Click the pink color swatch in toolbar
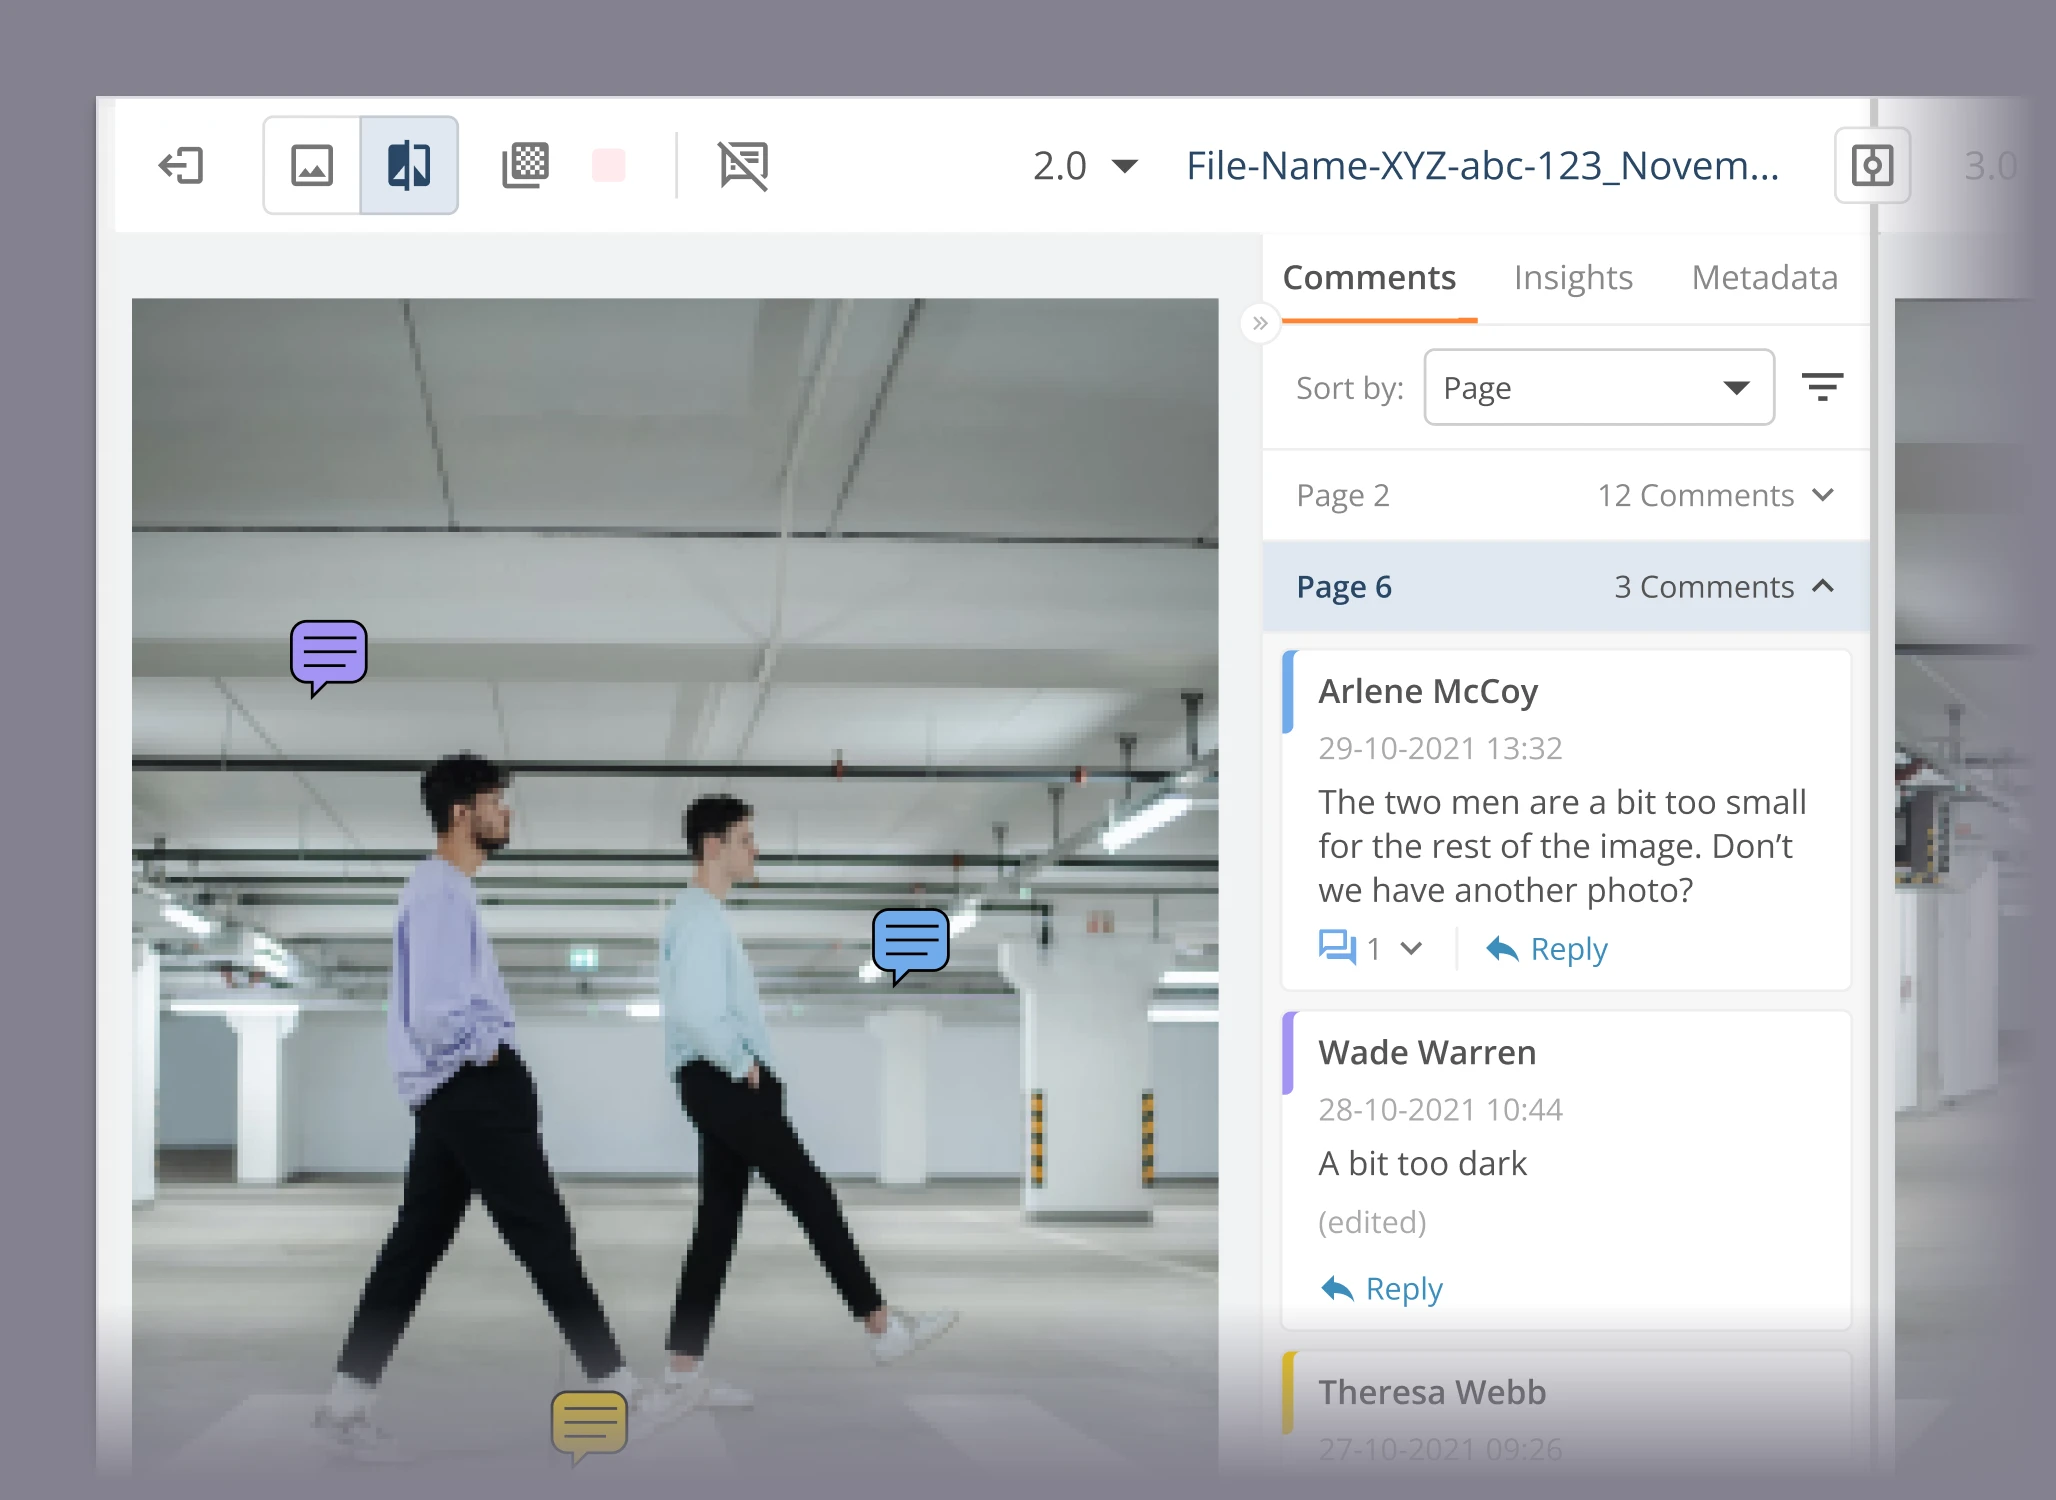The height and width of the screenshot is (1500, 2056). (608, 165)
